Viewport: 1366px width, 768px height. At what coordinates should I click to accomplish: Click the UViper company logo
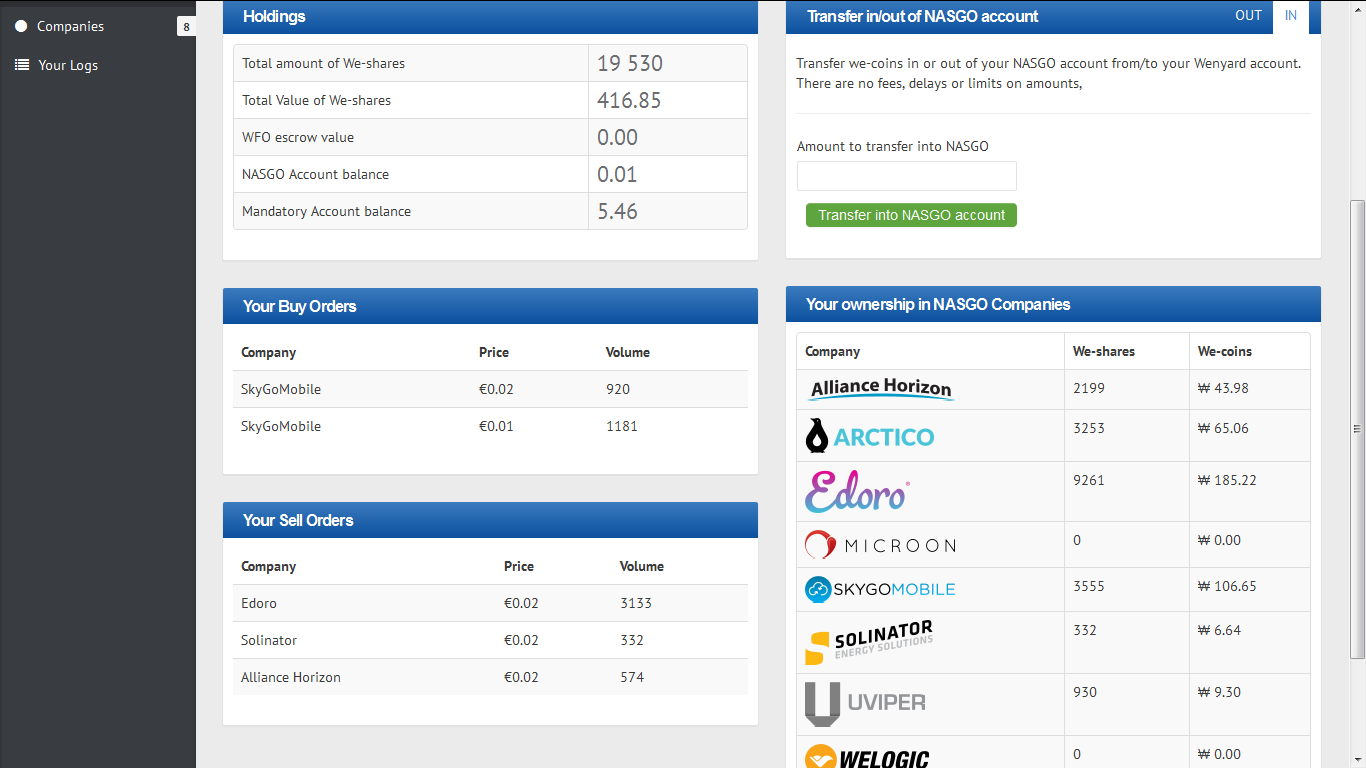pyautogui.click(x=865, y=703)
